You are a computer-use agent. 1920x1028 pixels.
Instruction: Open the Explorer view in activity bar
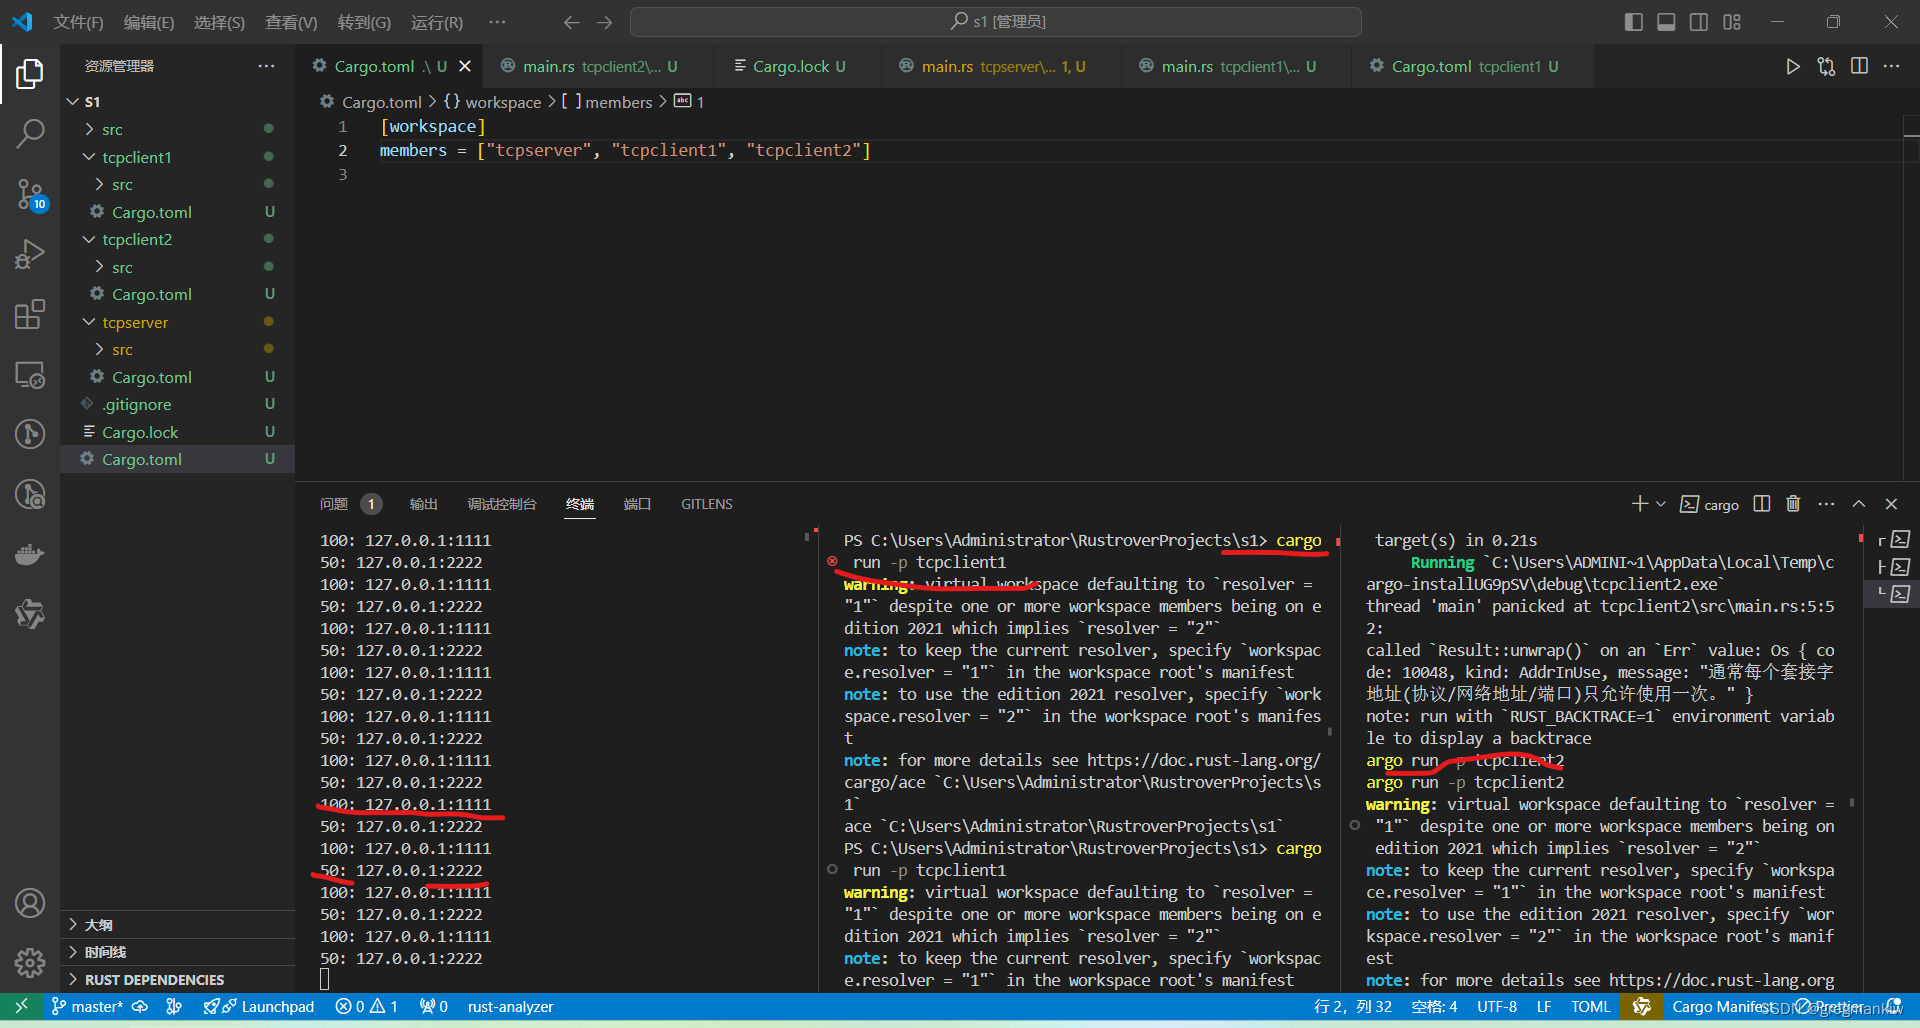(x=30, y=73)
